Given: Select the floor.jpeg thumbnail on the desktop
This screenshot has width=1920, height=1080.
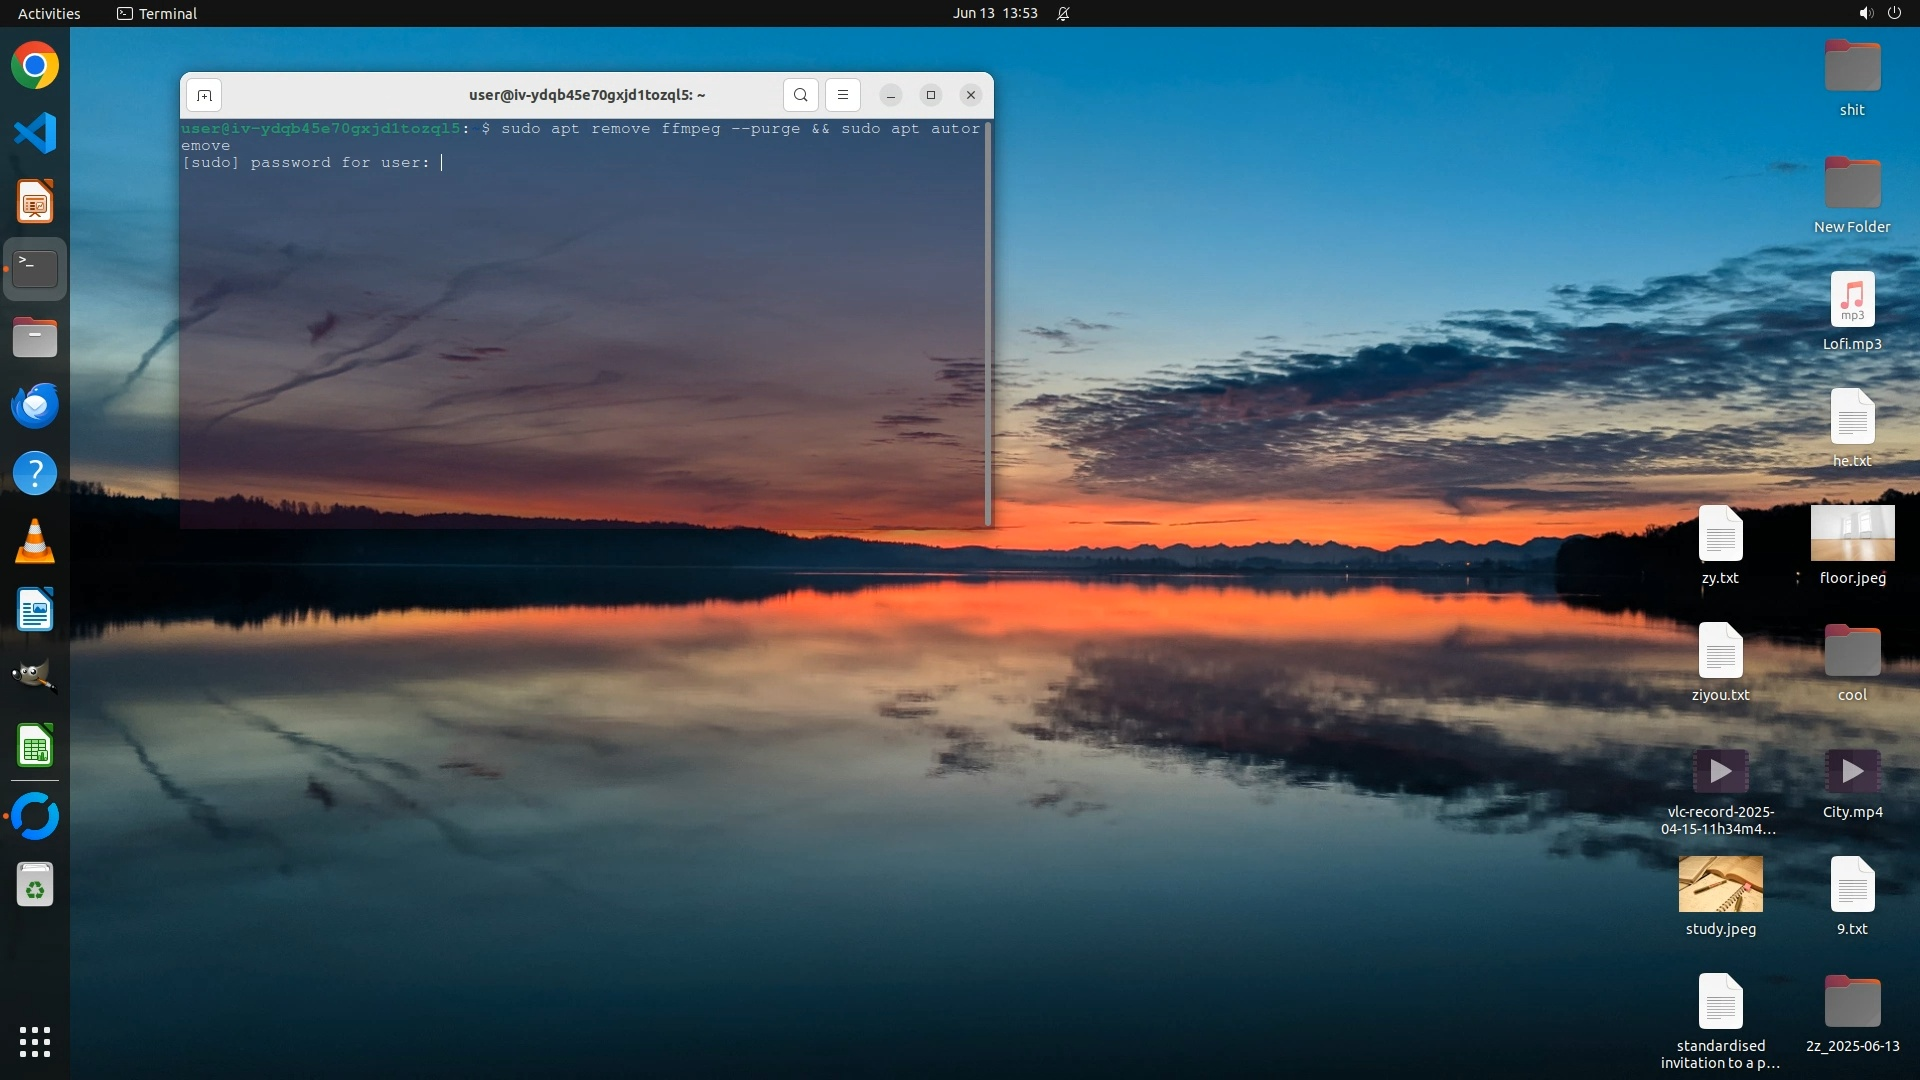Looking at the screenshot, I should click(x=1852, y=533).
